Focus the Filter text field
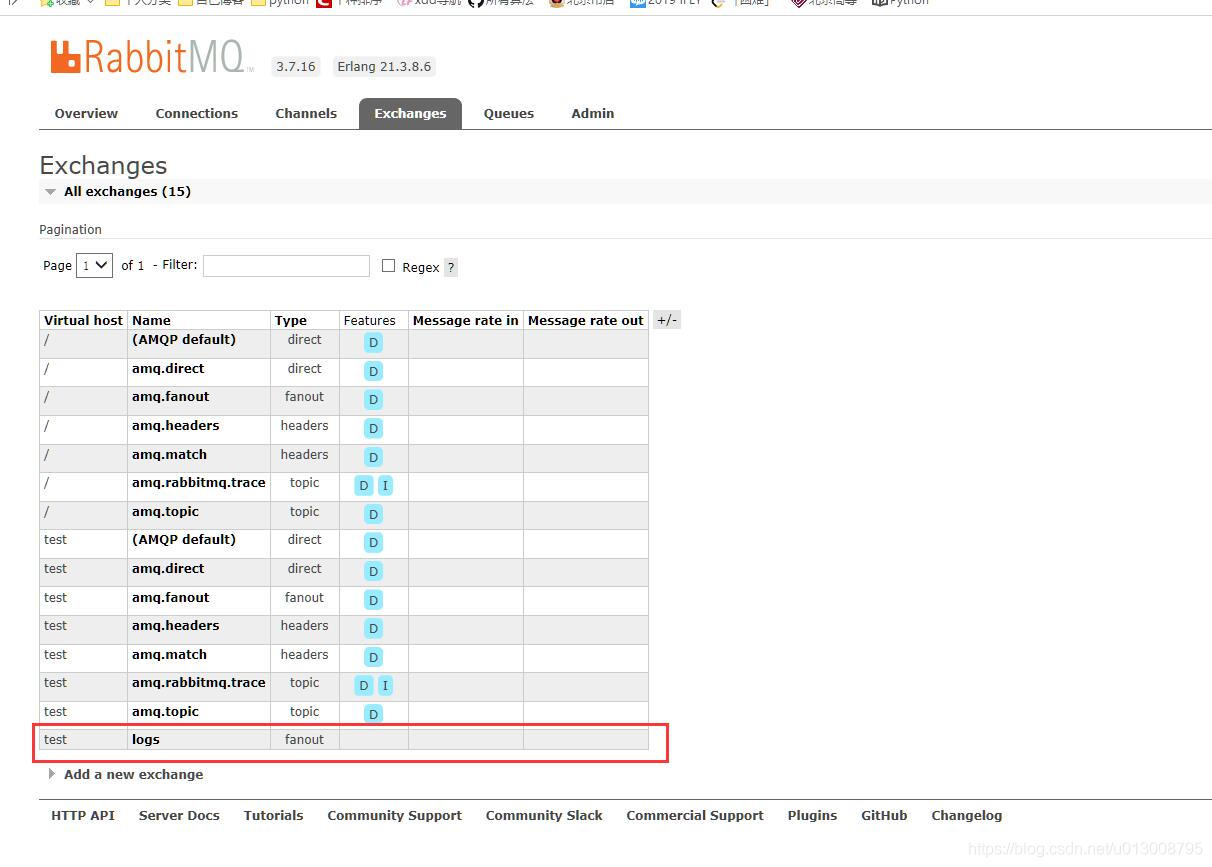The width and height of the screenshot is (1212, 867). point(286,265)
